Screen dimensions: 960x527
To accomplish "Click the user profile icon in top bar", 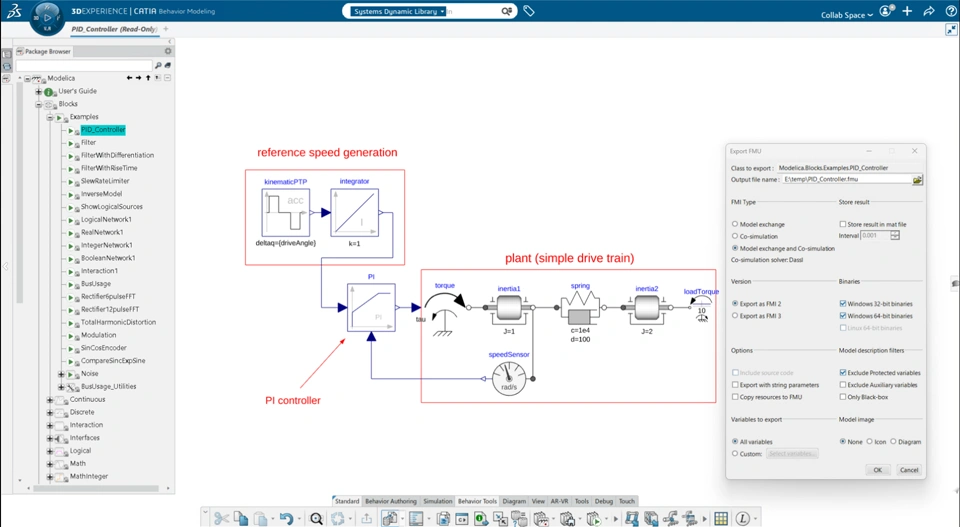I will (885, 11).
